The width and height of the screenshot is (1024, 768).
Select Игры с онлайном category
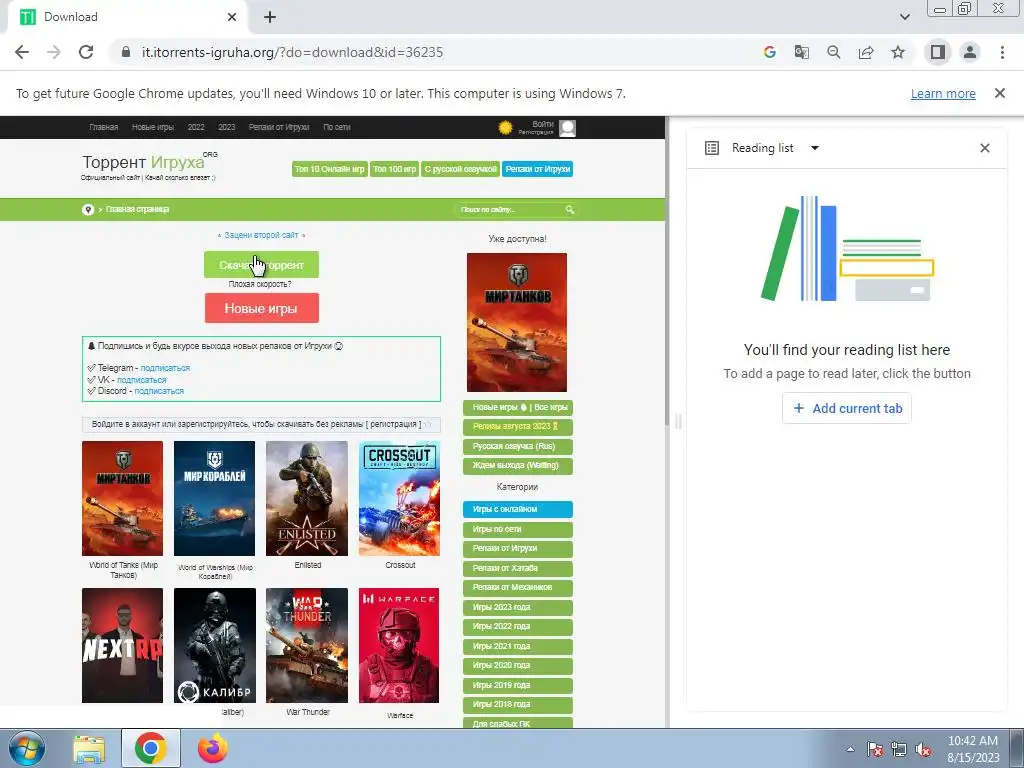(x=518, y=509)
